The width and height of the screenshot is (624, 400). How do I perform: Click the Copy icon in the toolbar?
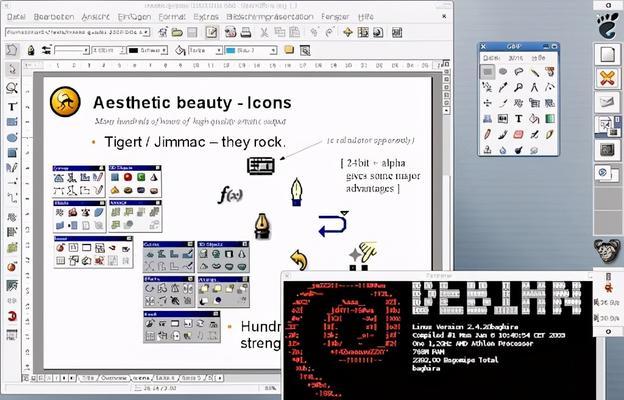280,33
